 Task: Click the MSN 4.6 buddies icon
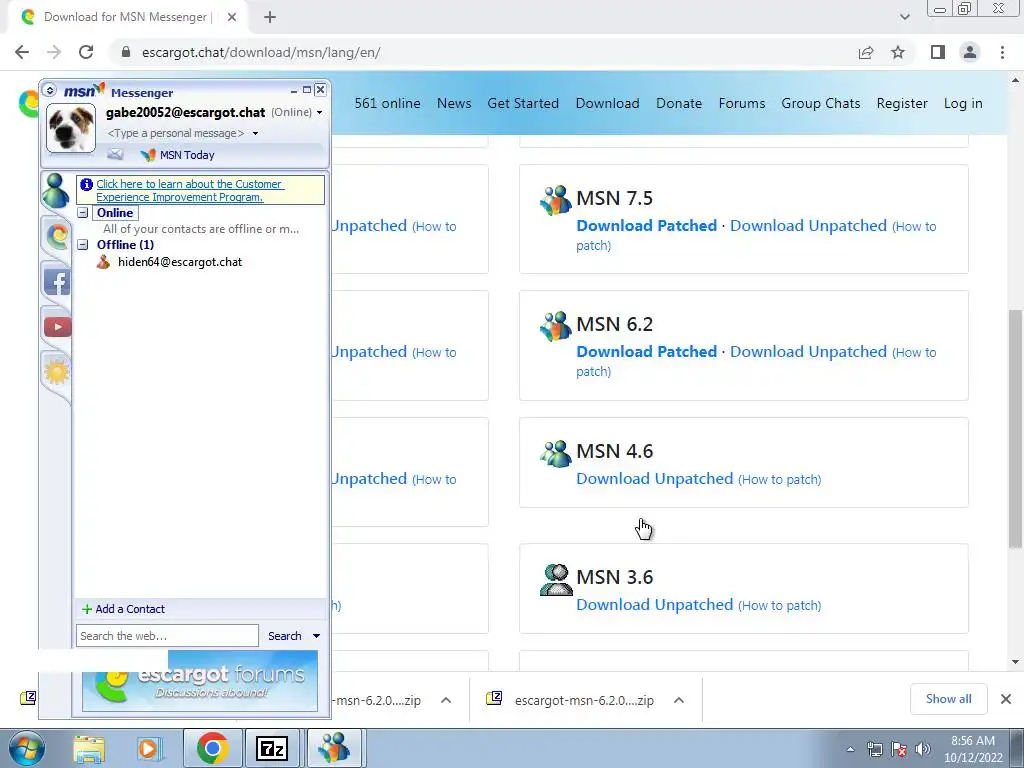(x=556, y=453)
